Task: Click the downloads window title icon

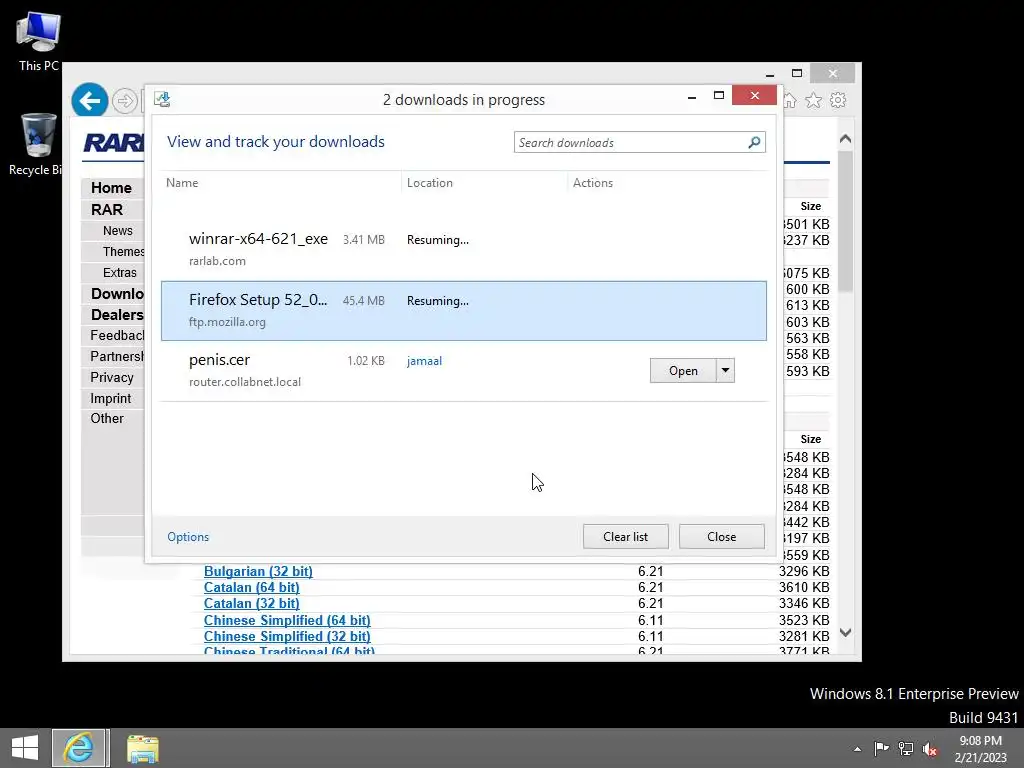Action: [x=162, y=99]
